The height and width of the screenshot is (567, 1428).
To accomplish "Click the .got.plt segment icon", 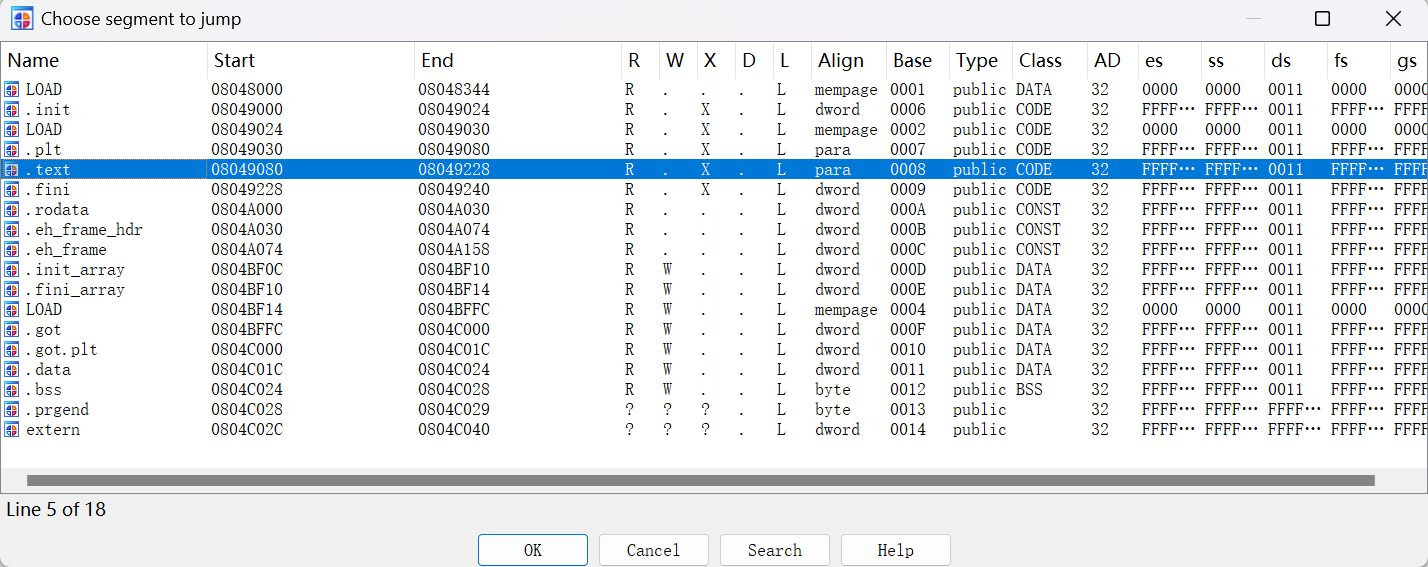I will (12, 350).
